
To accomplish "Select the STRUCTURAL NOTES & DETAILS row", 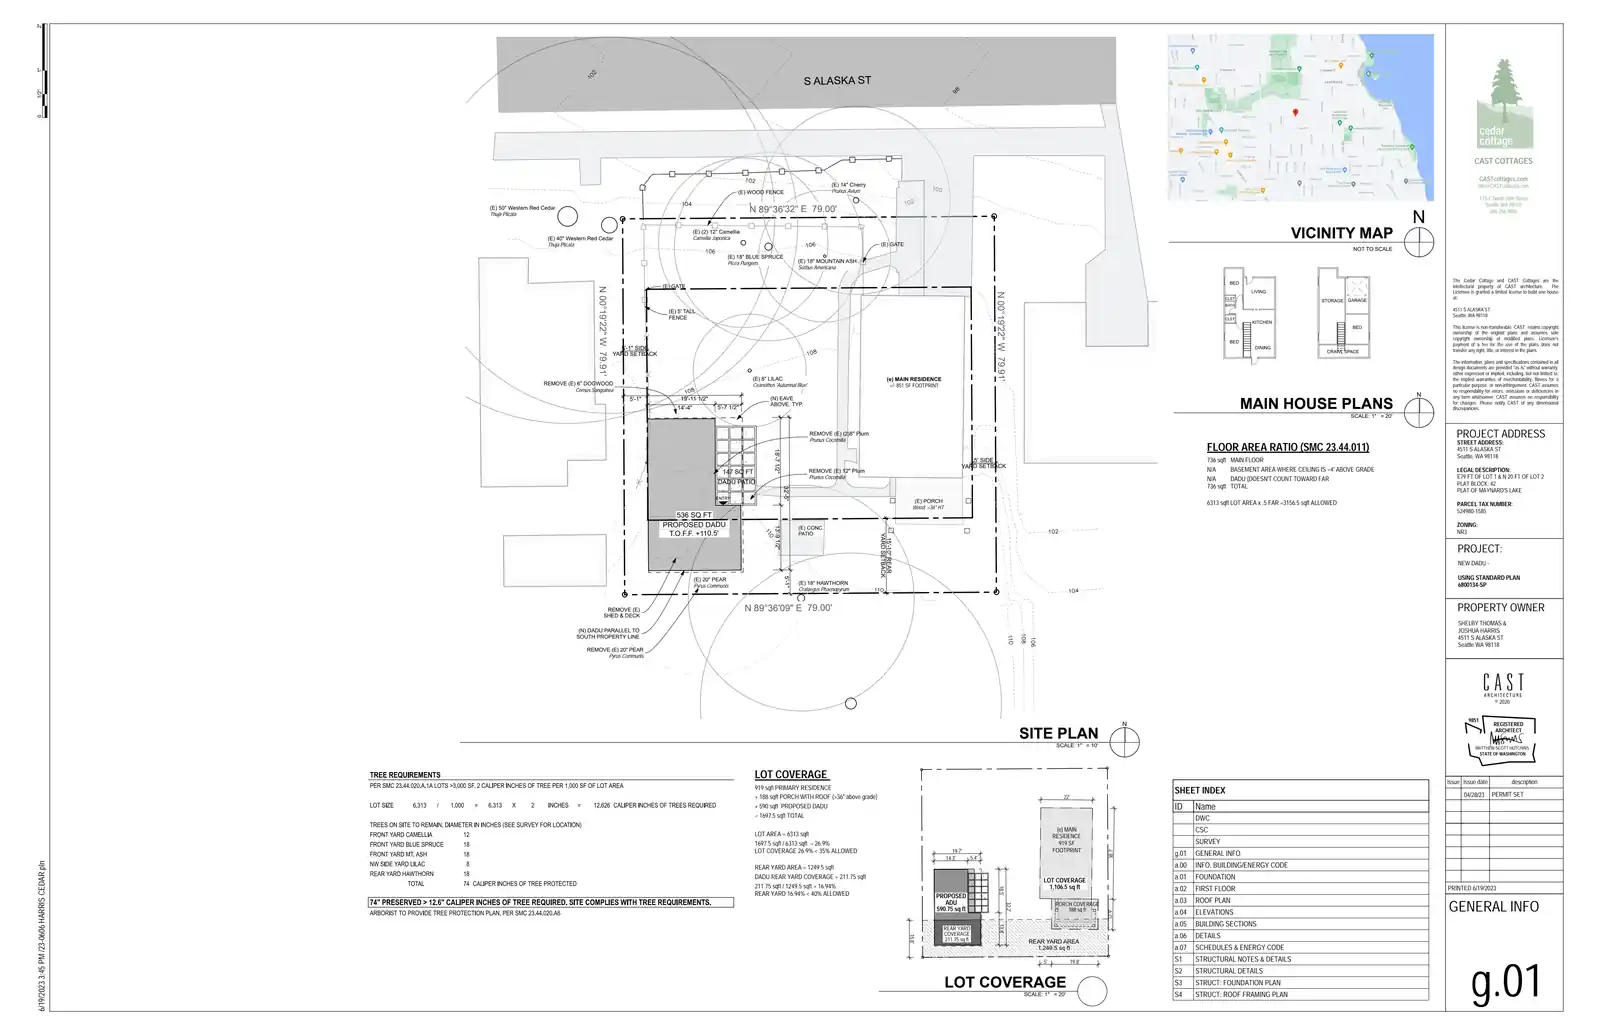I will click(1300, 959).
